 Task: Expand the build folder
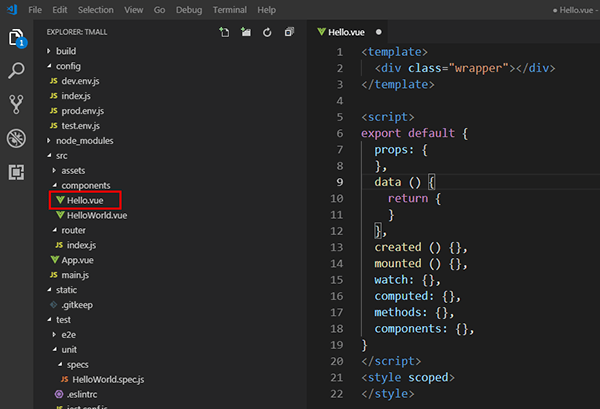66,51
